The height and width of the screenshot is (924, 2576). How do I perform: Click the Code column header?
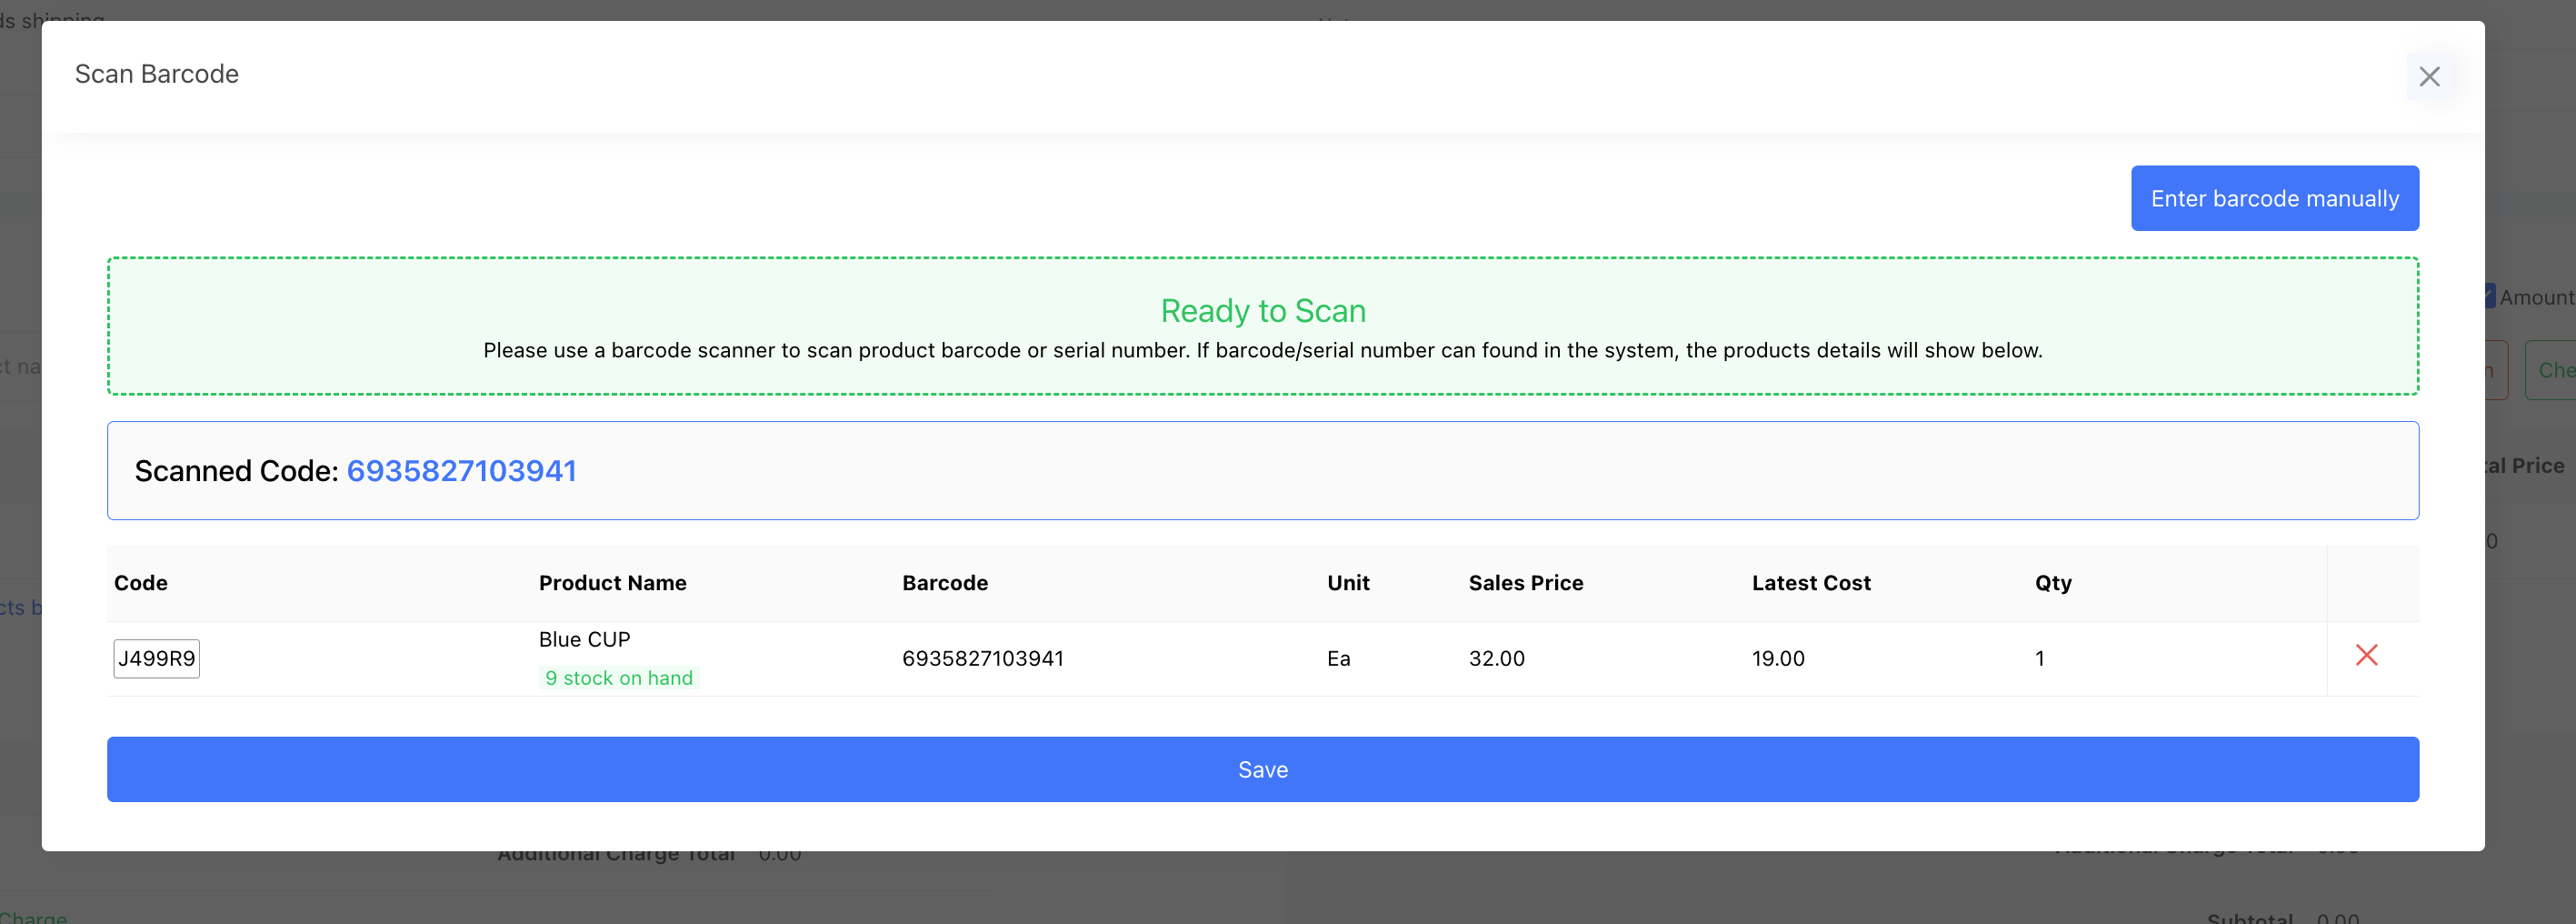click(140, 583)
